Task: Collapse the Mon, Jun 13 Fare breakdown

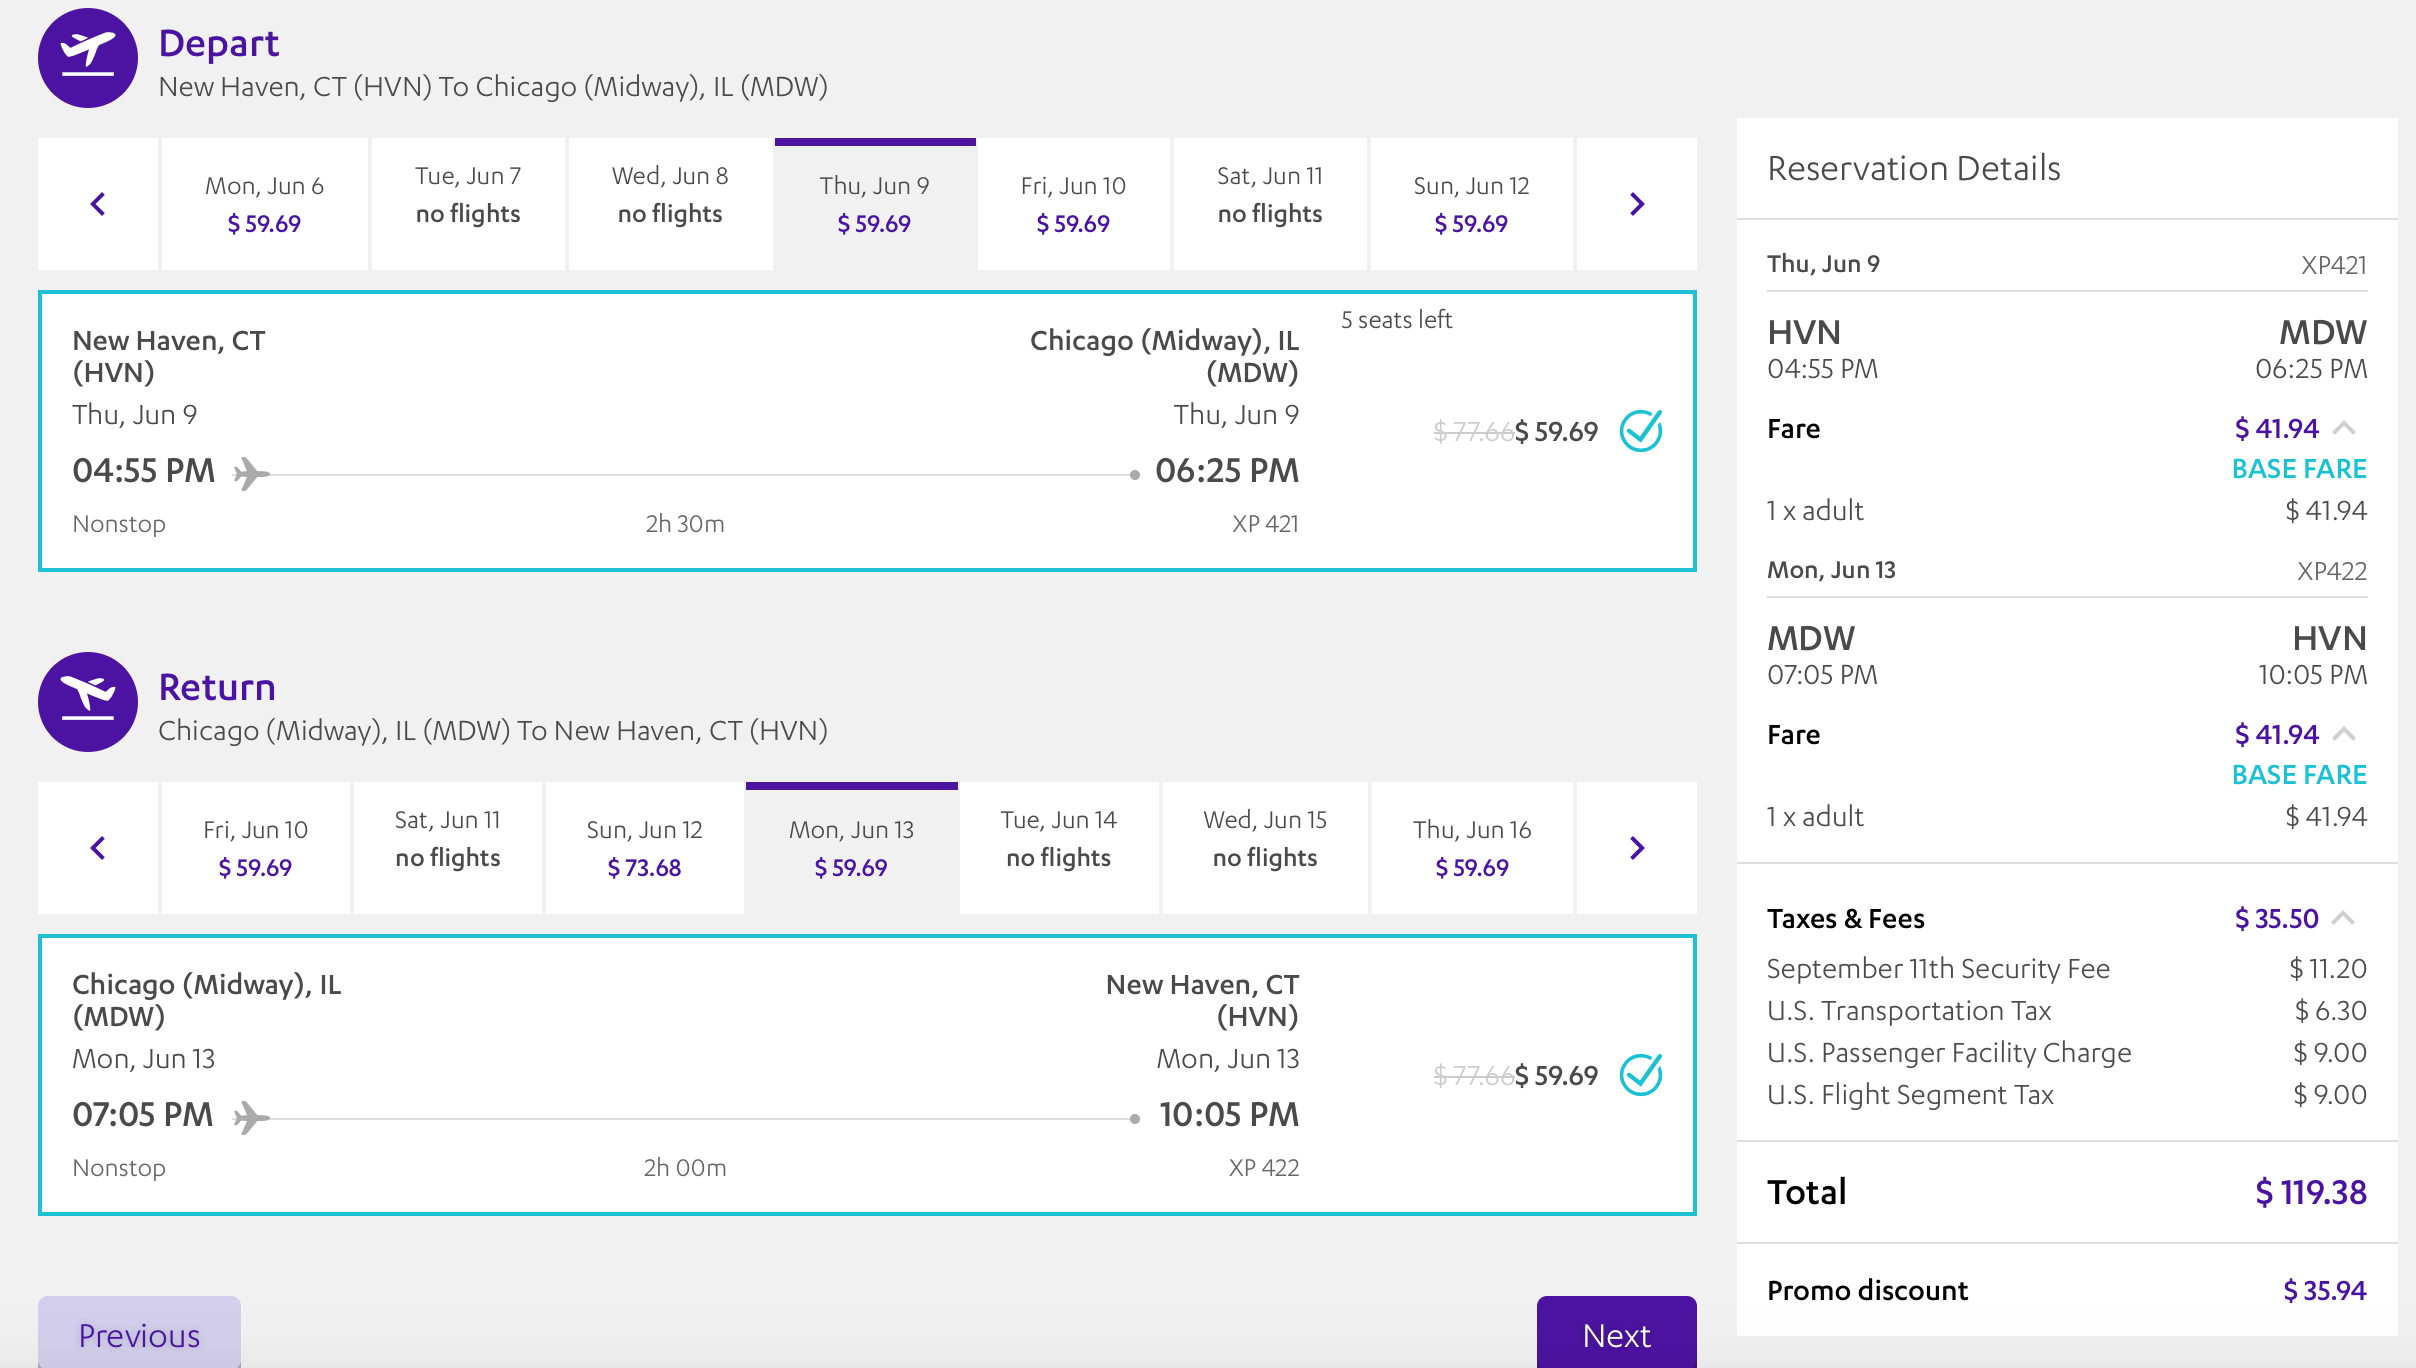Action: pyautogui.click(x=2345, y=735)
